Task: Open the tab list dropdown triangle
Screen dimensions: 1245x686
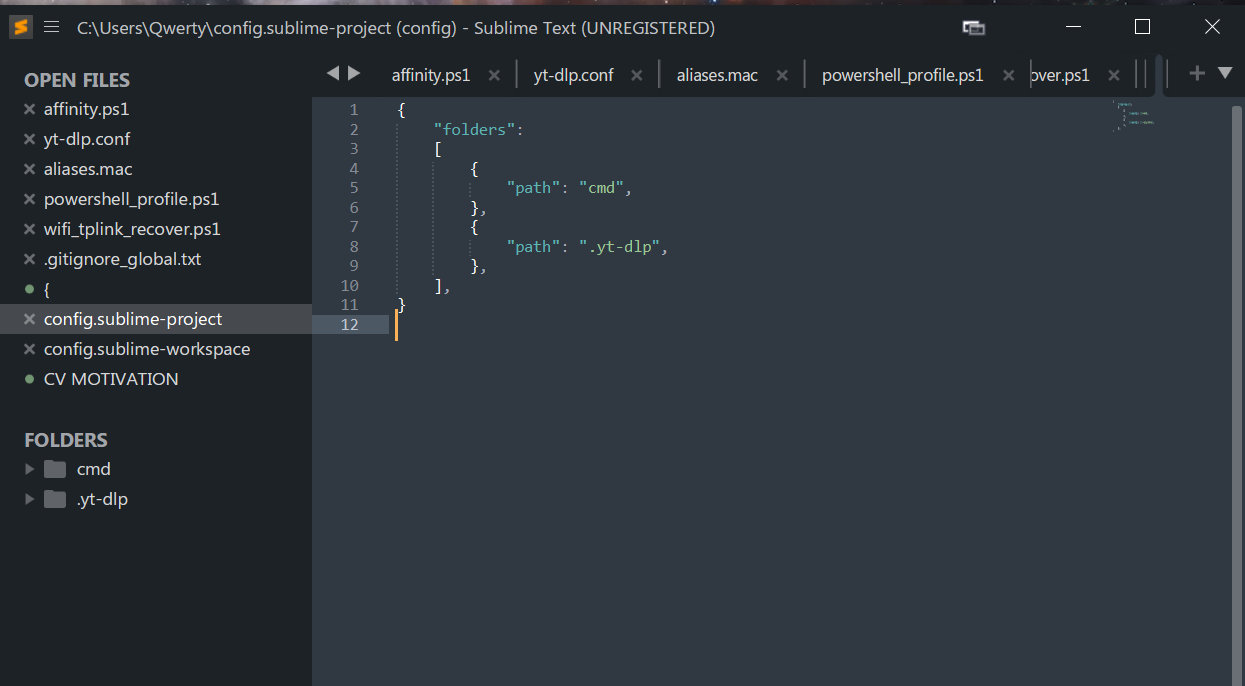Action: click(1225, 73)
